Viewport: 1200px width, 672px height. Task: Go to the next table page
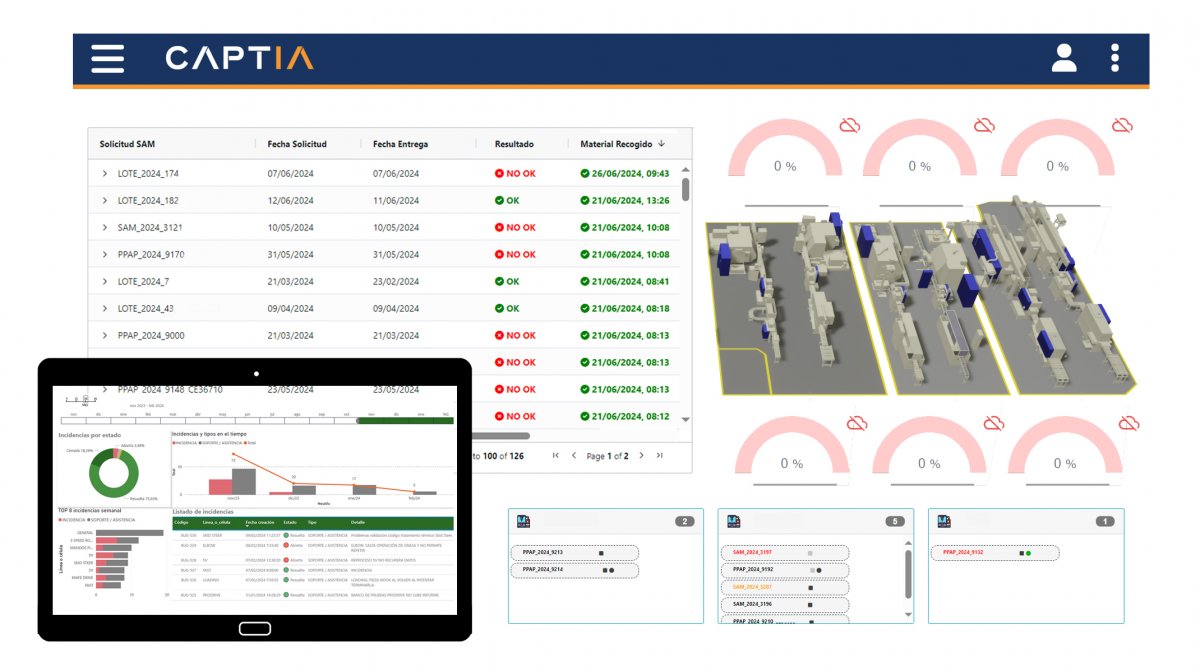coord(641,455)
